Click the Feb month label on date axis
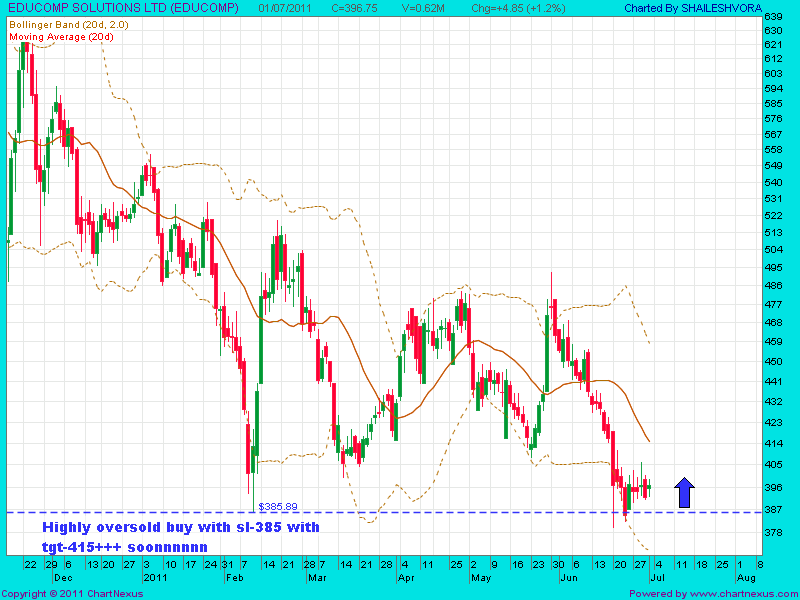The height and width of the screenshot is (600, 800). tap(234, 578)
